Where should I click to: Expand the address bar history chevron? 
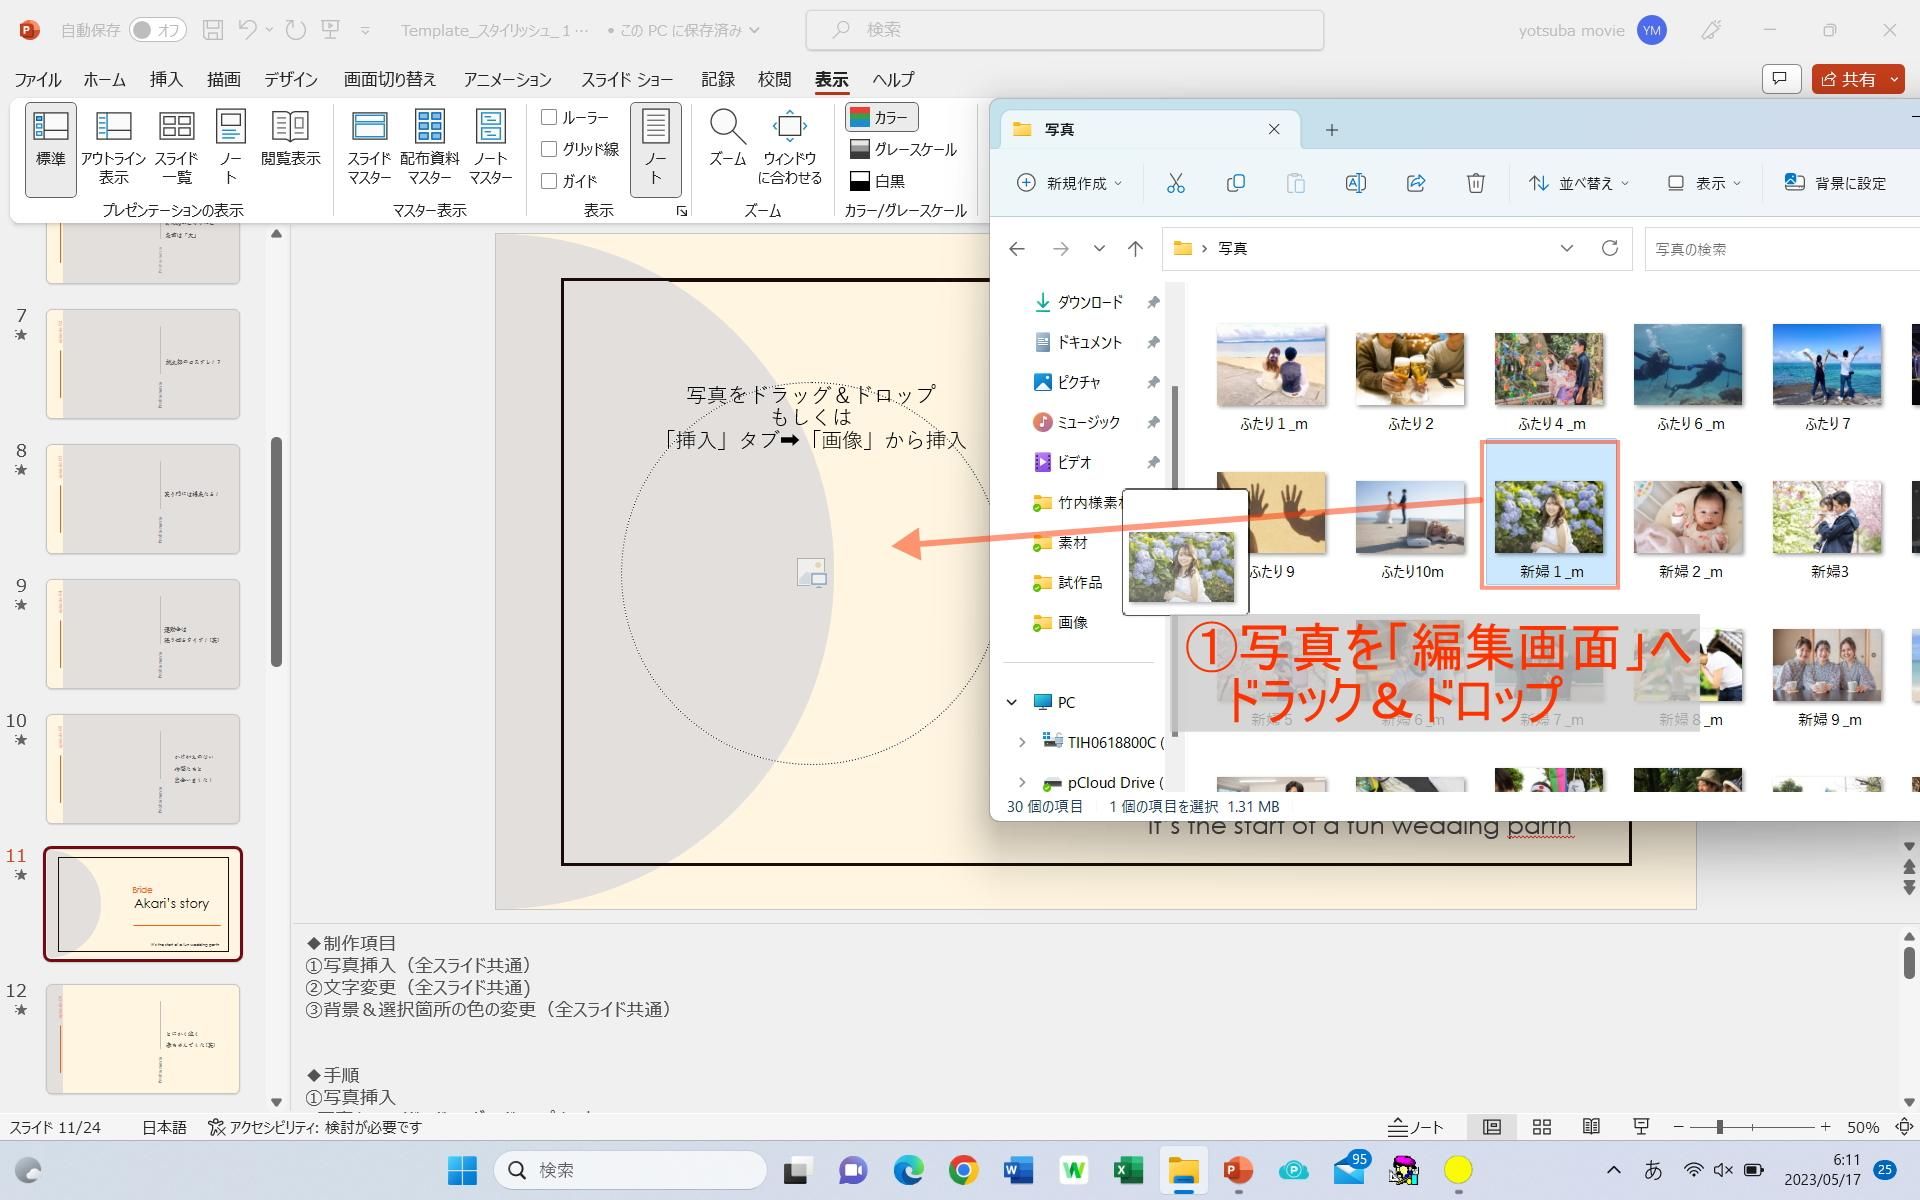[1566, 248]
